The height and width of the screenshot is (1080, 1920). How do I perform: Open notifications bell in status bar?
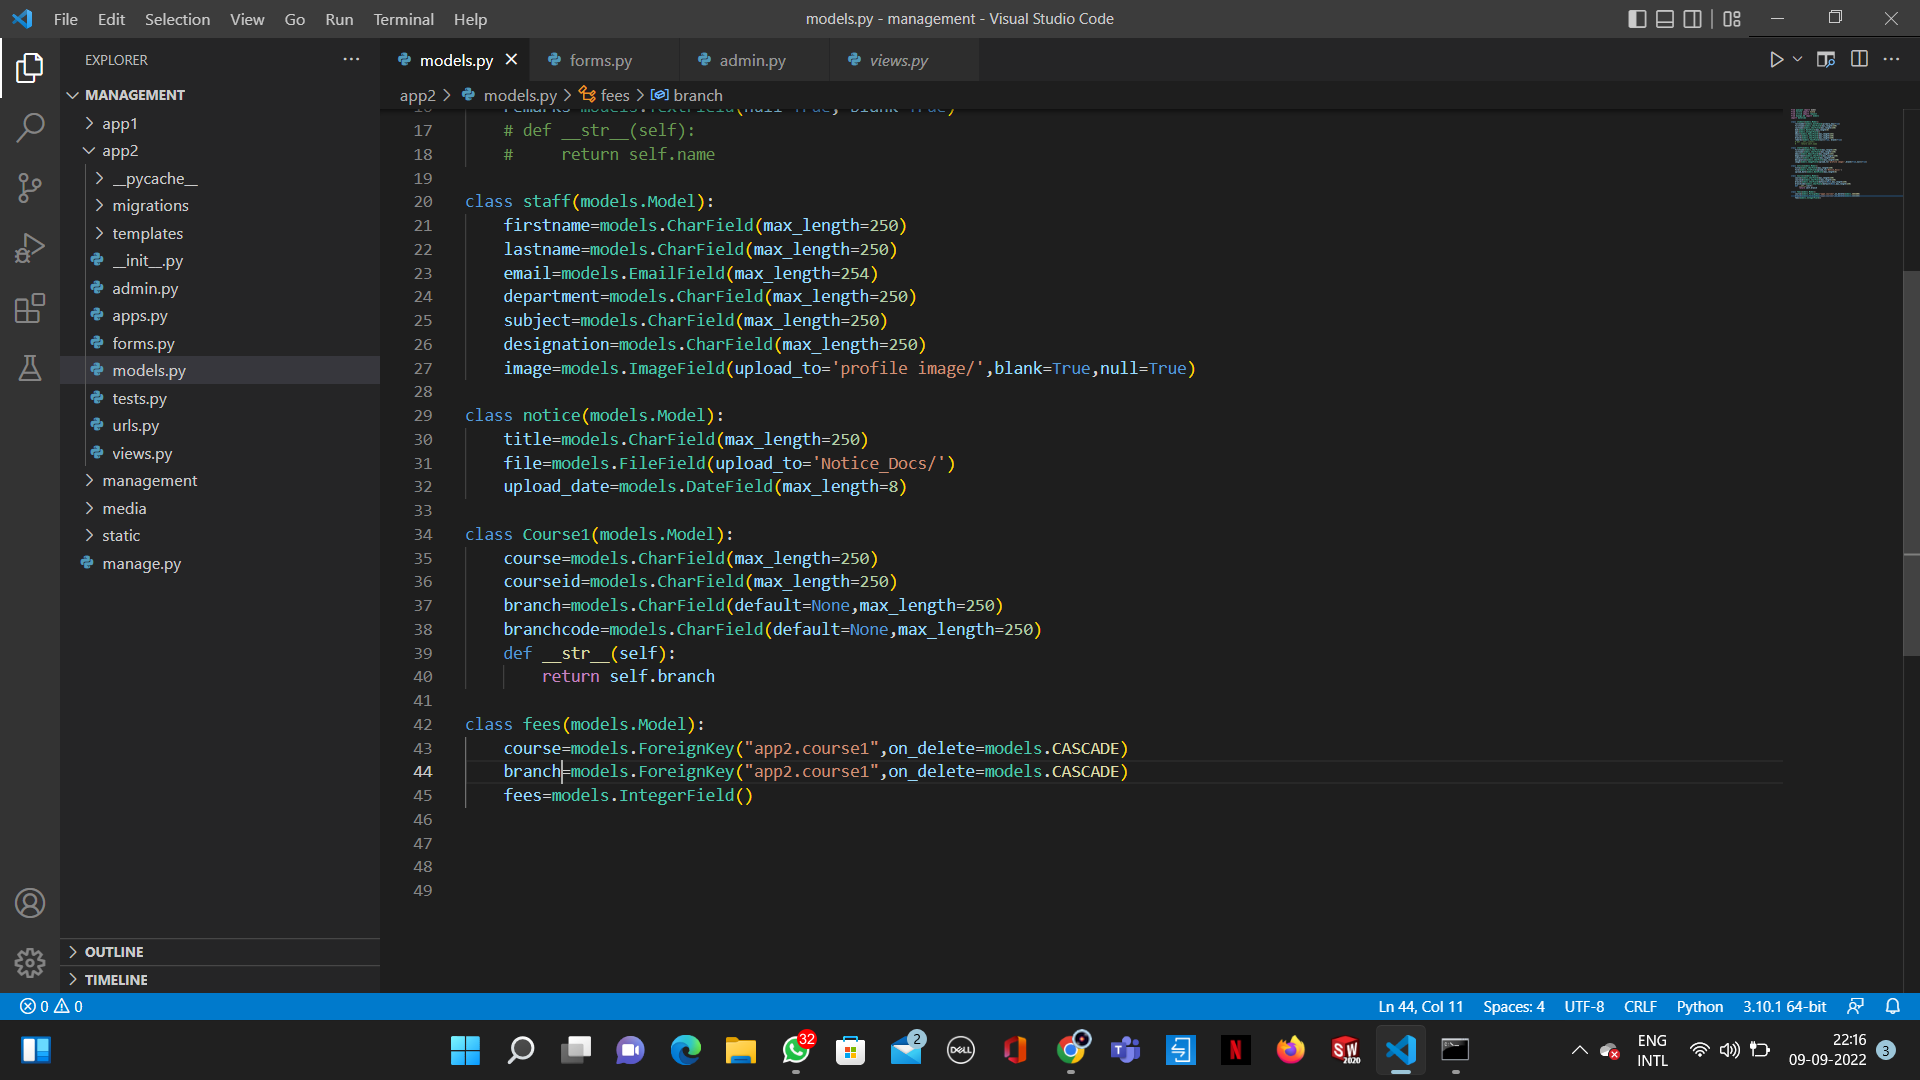1892,1006
